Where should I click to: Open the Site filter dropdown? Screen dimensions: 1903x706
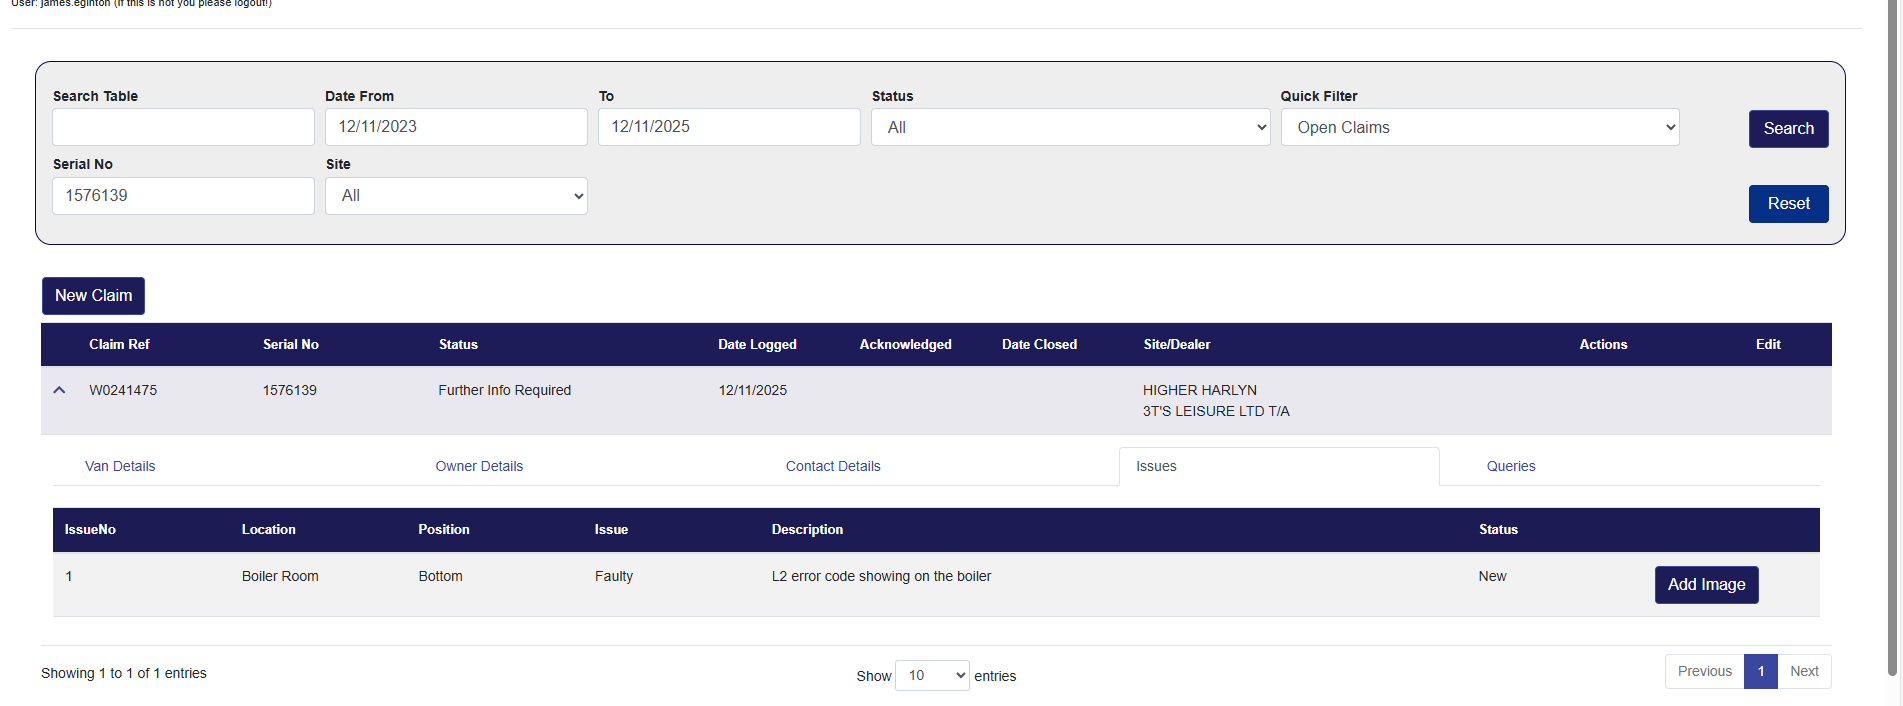coord(456,196)
